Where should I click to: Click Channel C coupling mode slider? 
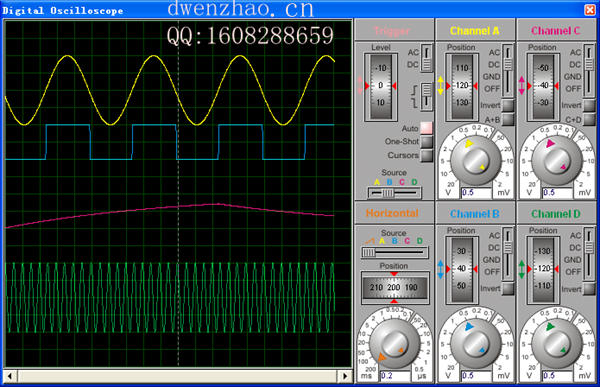tap(589, 71)
